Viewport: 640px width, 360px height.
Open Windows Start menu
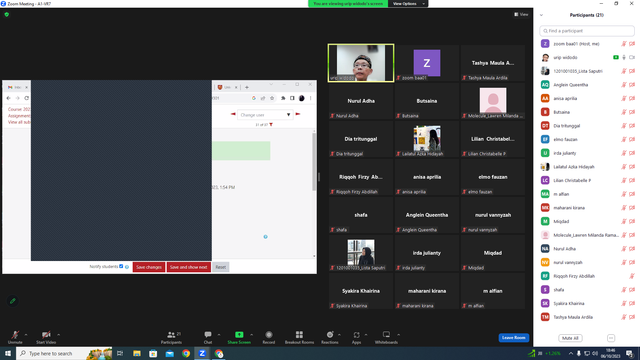tap(8, 353)
